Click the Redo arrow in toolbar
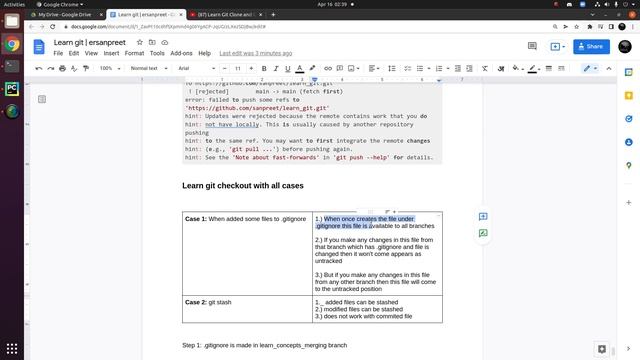Viewport: 640px width, 360px height. point(51,68)
